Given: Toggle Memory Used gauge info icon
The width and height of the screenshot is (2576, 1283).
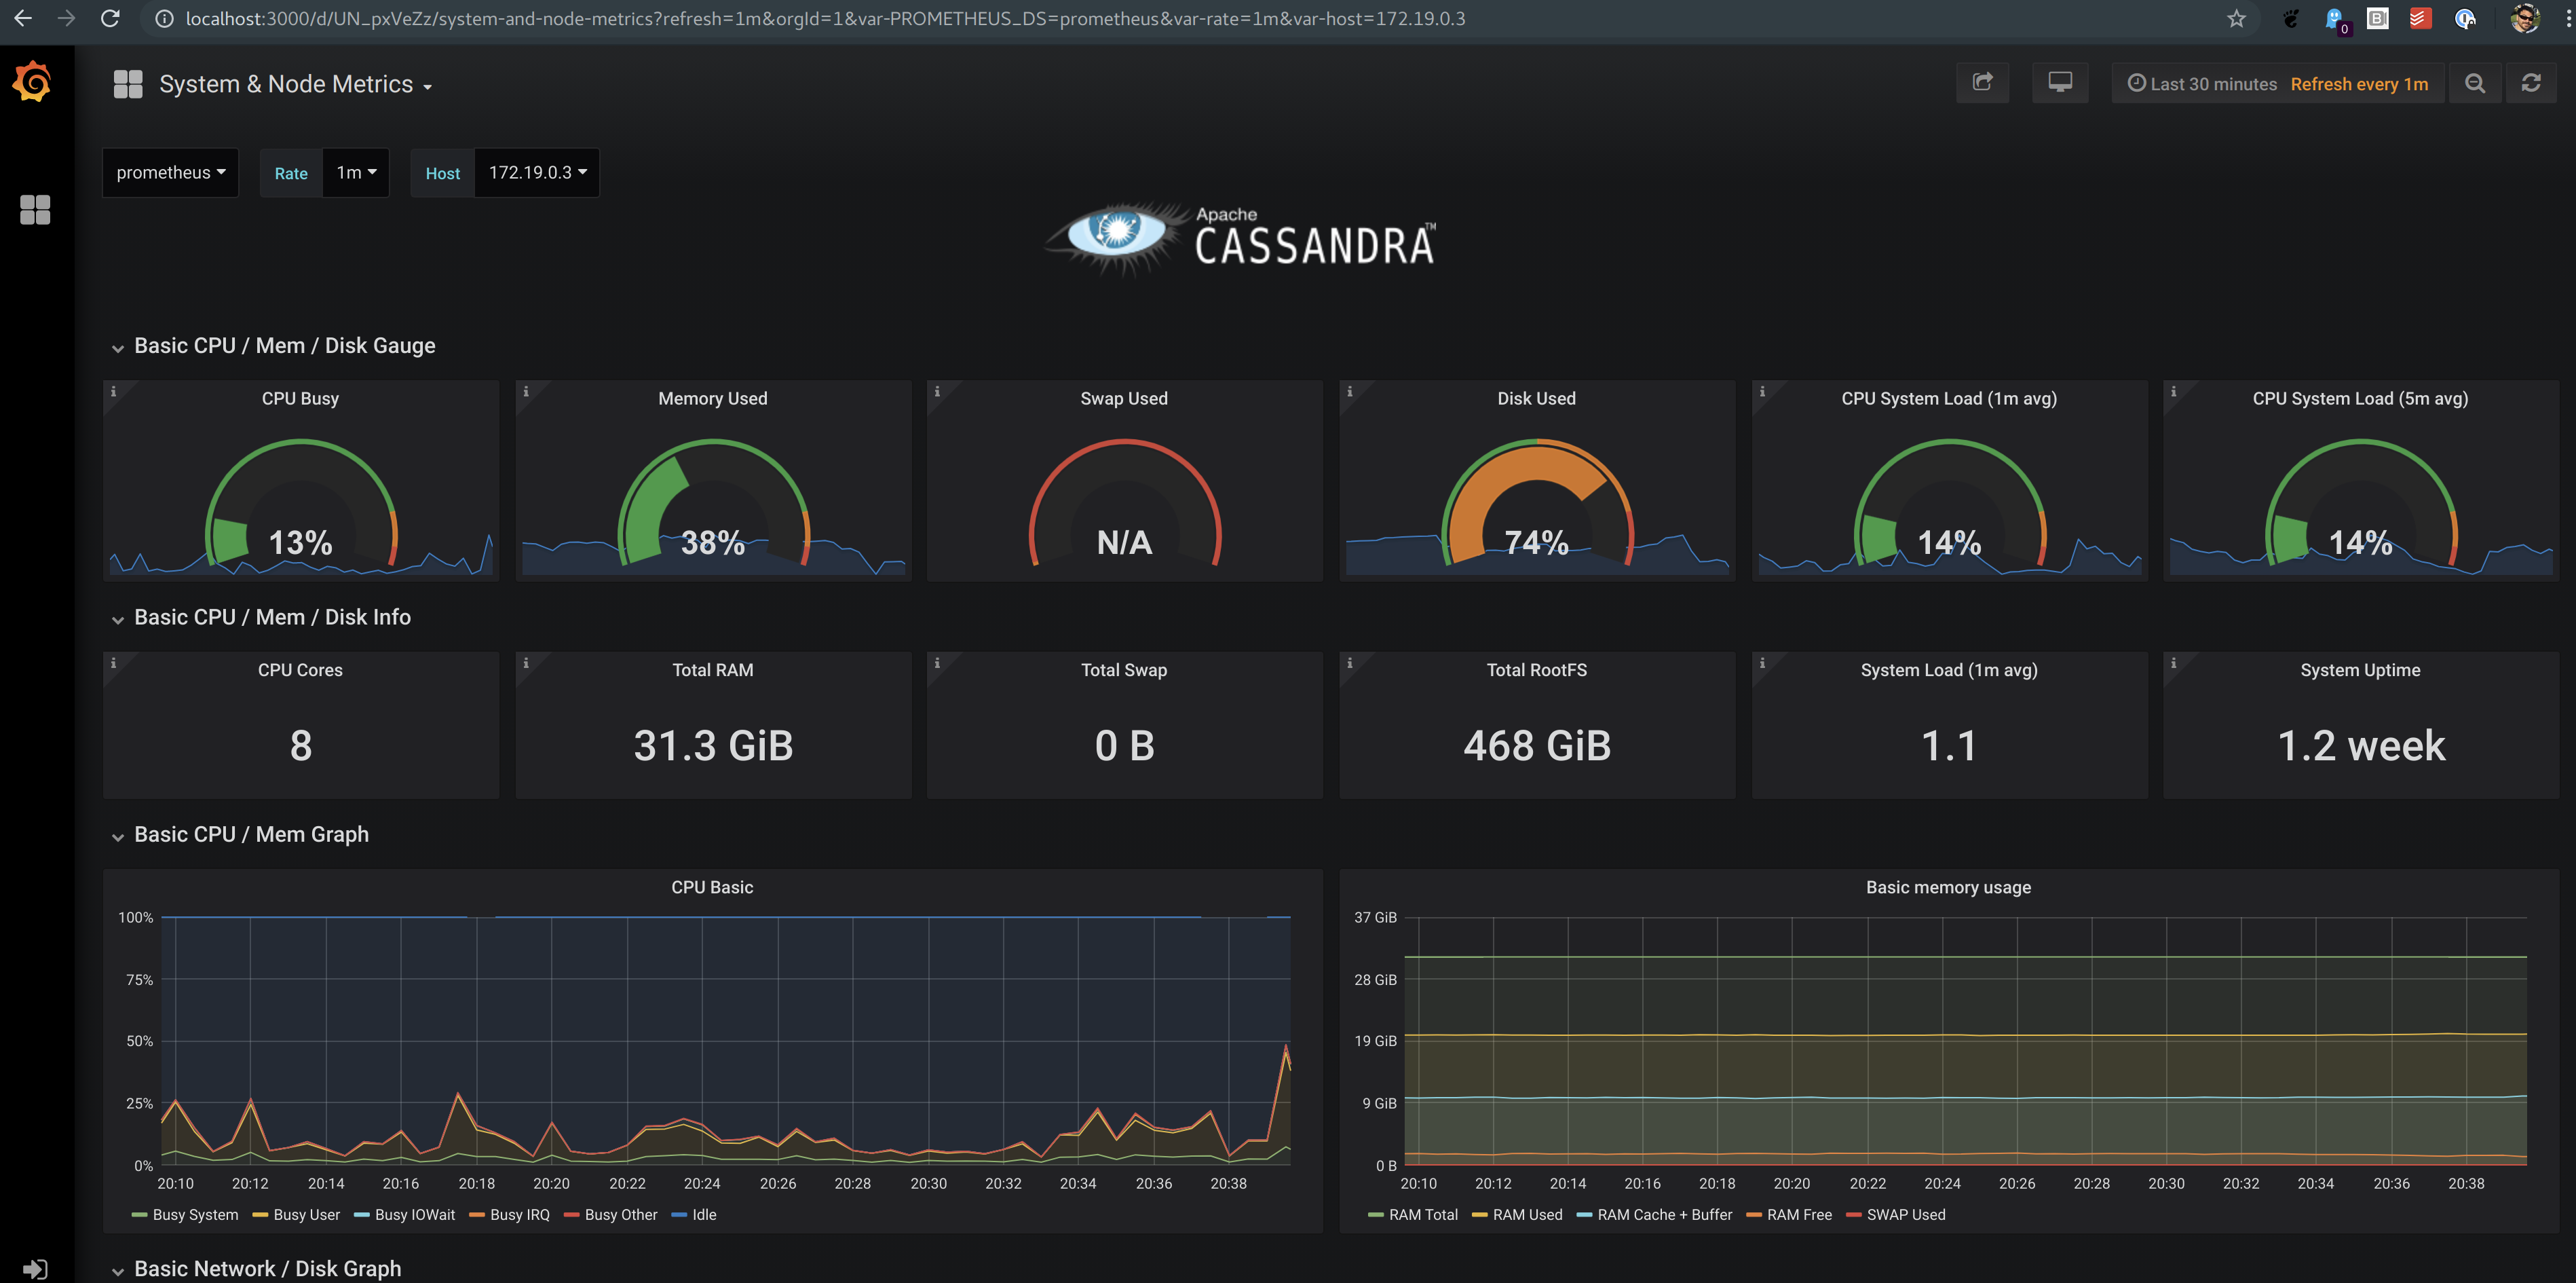Looking at the screenshot, I should pos(526,392).
